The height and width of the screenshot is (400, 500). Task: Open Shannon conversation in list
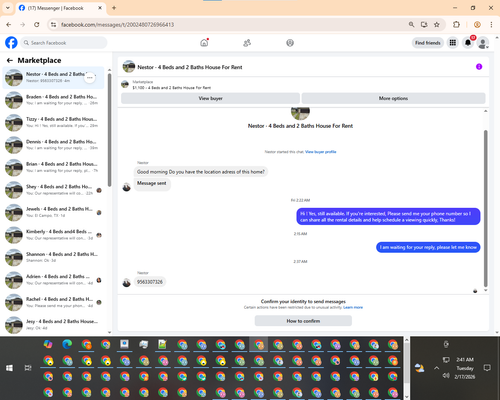[53, 257]
